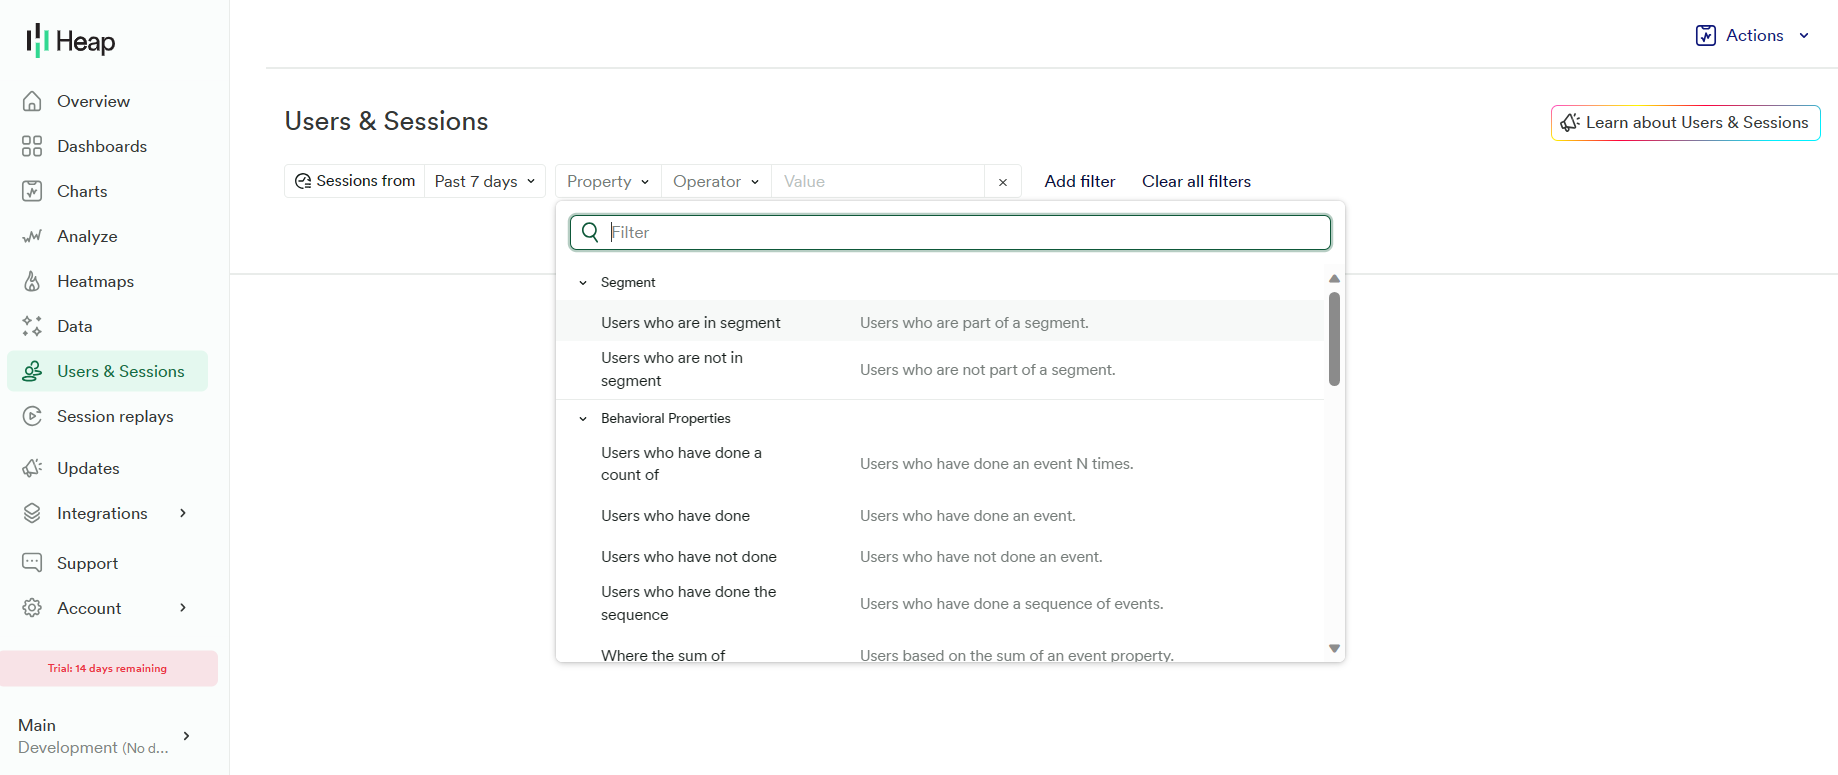The height and width of the screenshot is (775, 1838).
Task: Select Users who are in segment
Action: point(690,322)
